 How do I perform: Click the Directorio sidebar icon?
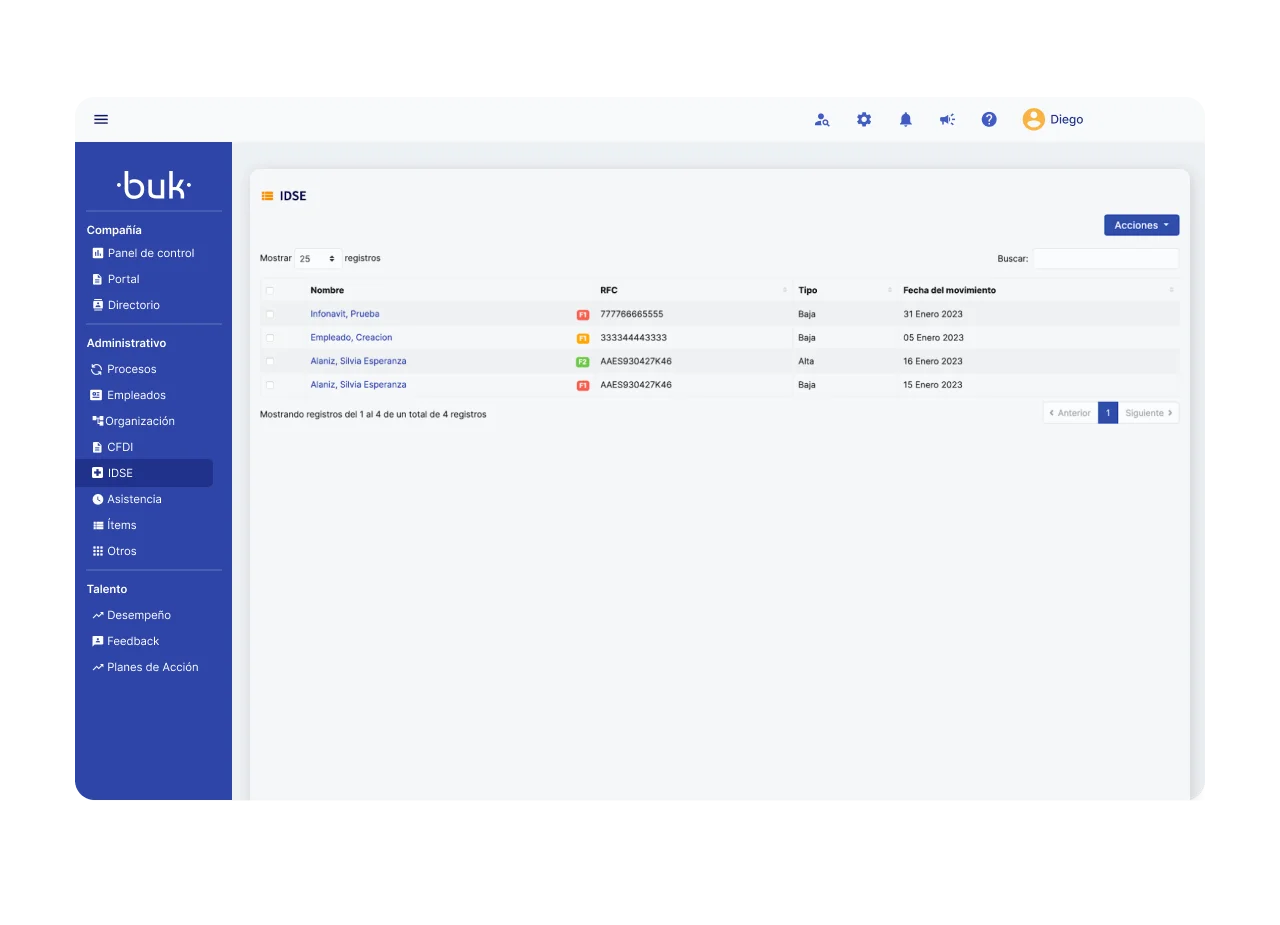pyautogui.click(x=97, y=305)
